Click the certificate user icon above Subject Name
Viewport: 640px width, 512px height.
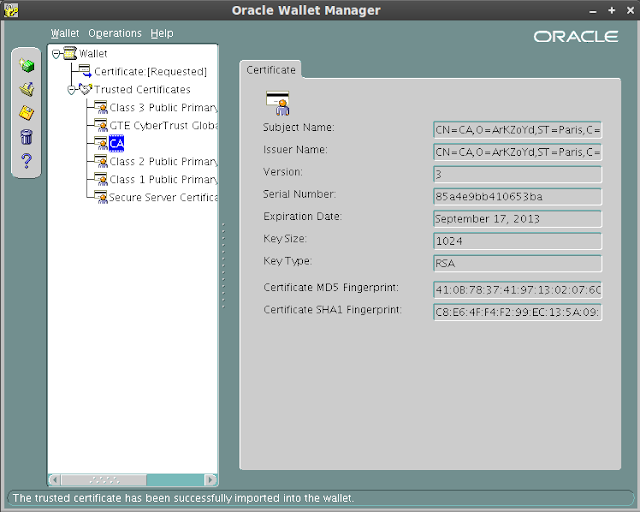click(x=278, y=103)
